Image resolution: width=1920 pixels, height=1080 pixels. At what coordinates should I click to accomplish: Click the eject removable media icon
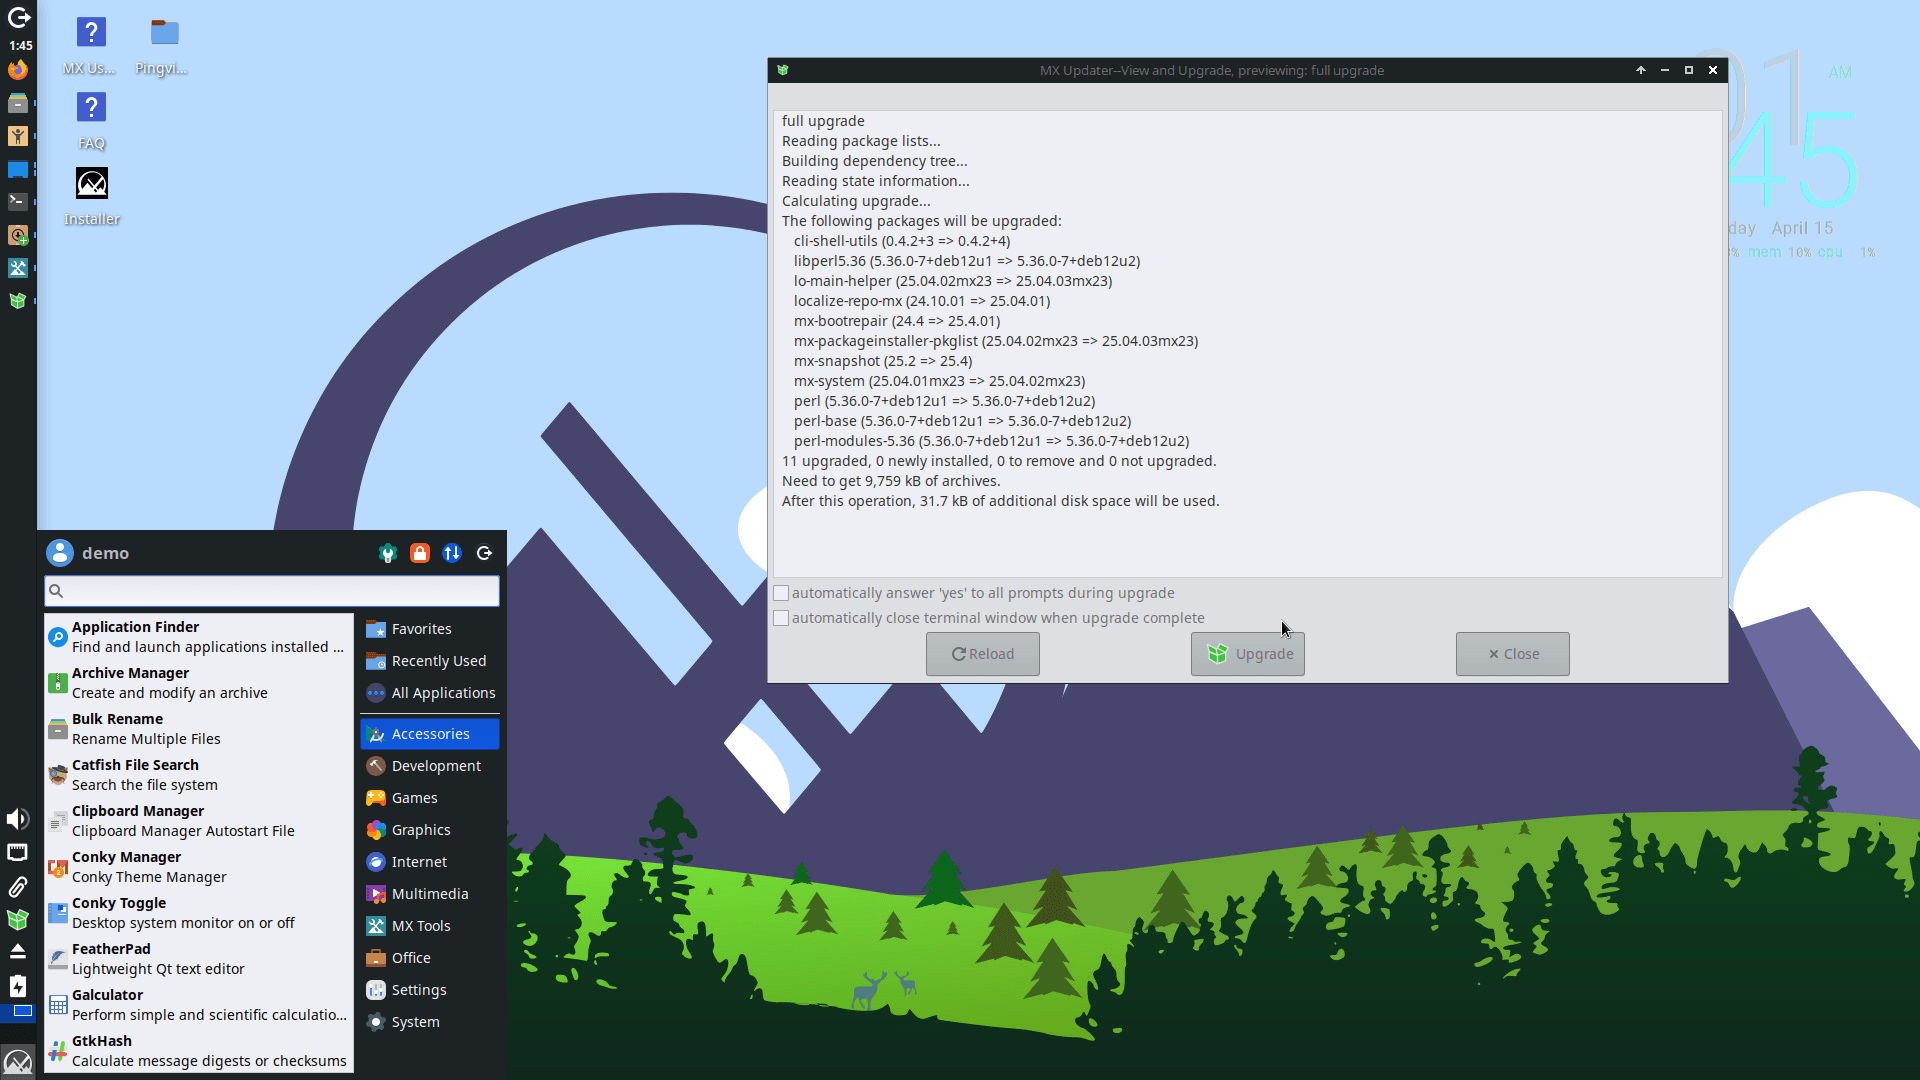coord(18,951)
